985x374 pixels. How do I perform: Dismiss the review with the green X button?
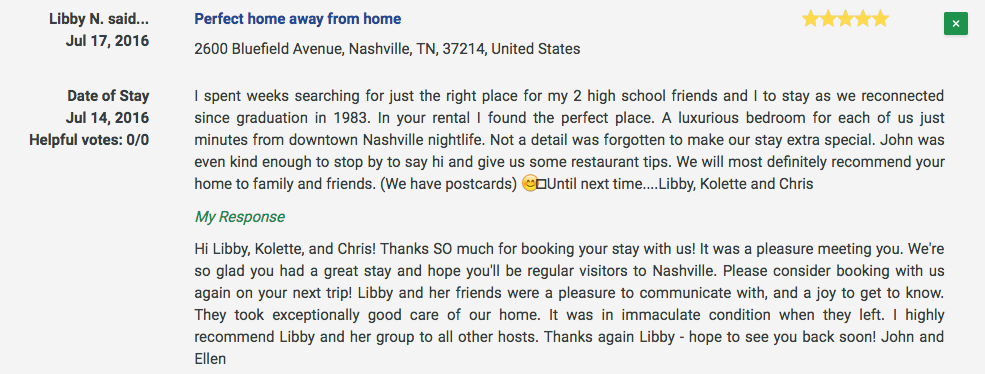tap(955, 24)
